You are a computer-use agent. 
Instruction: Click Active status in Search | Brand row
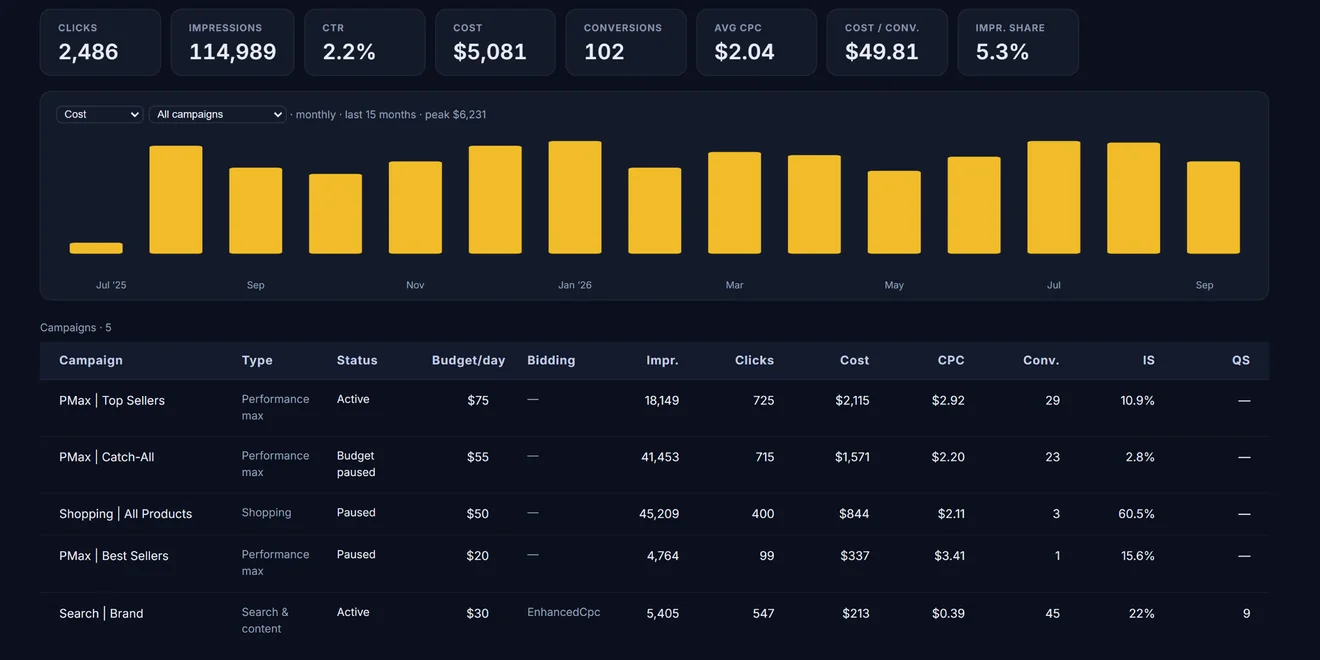pos(353,612)
